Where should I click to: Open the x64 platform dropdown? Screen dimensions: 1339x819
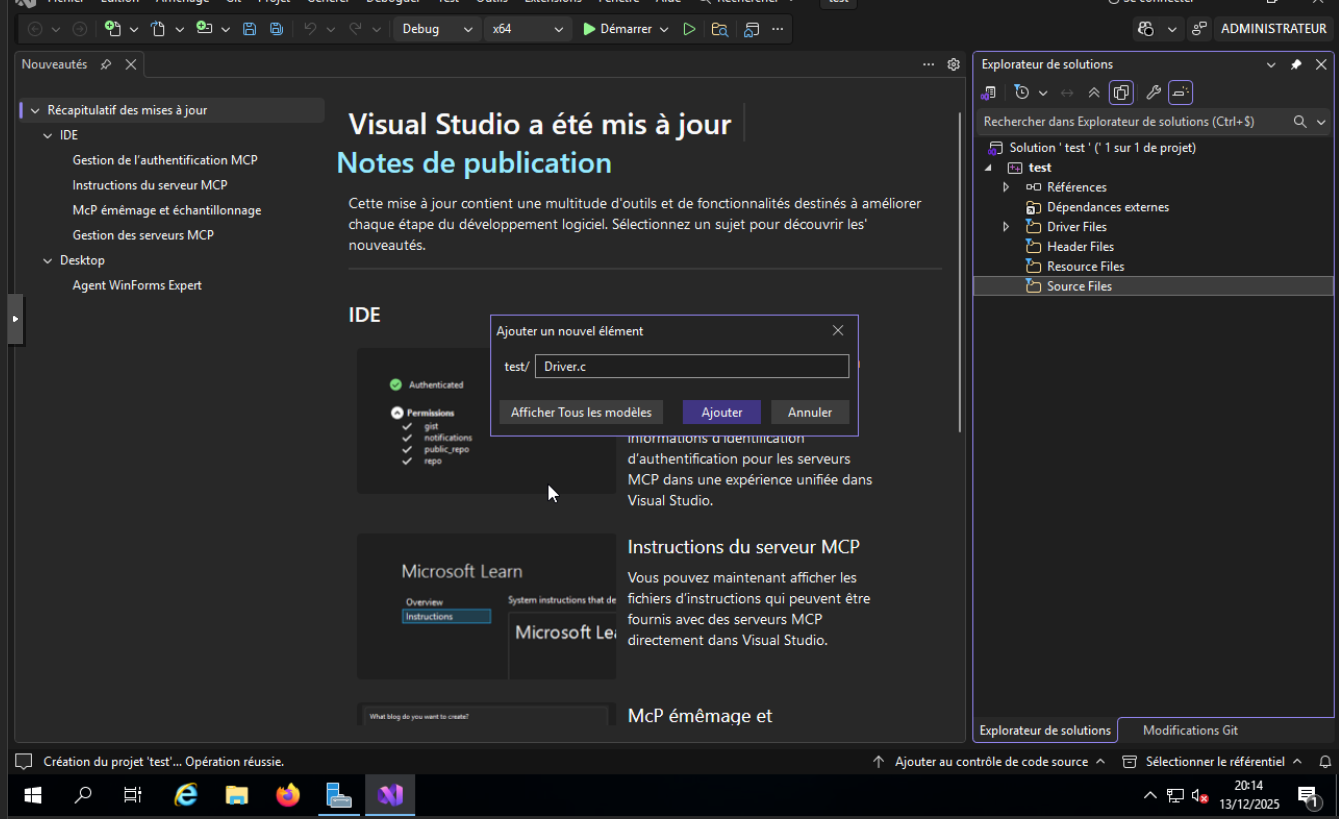(528, 29)
